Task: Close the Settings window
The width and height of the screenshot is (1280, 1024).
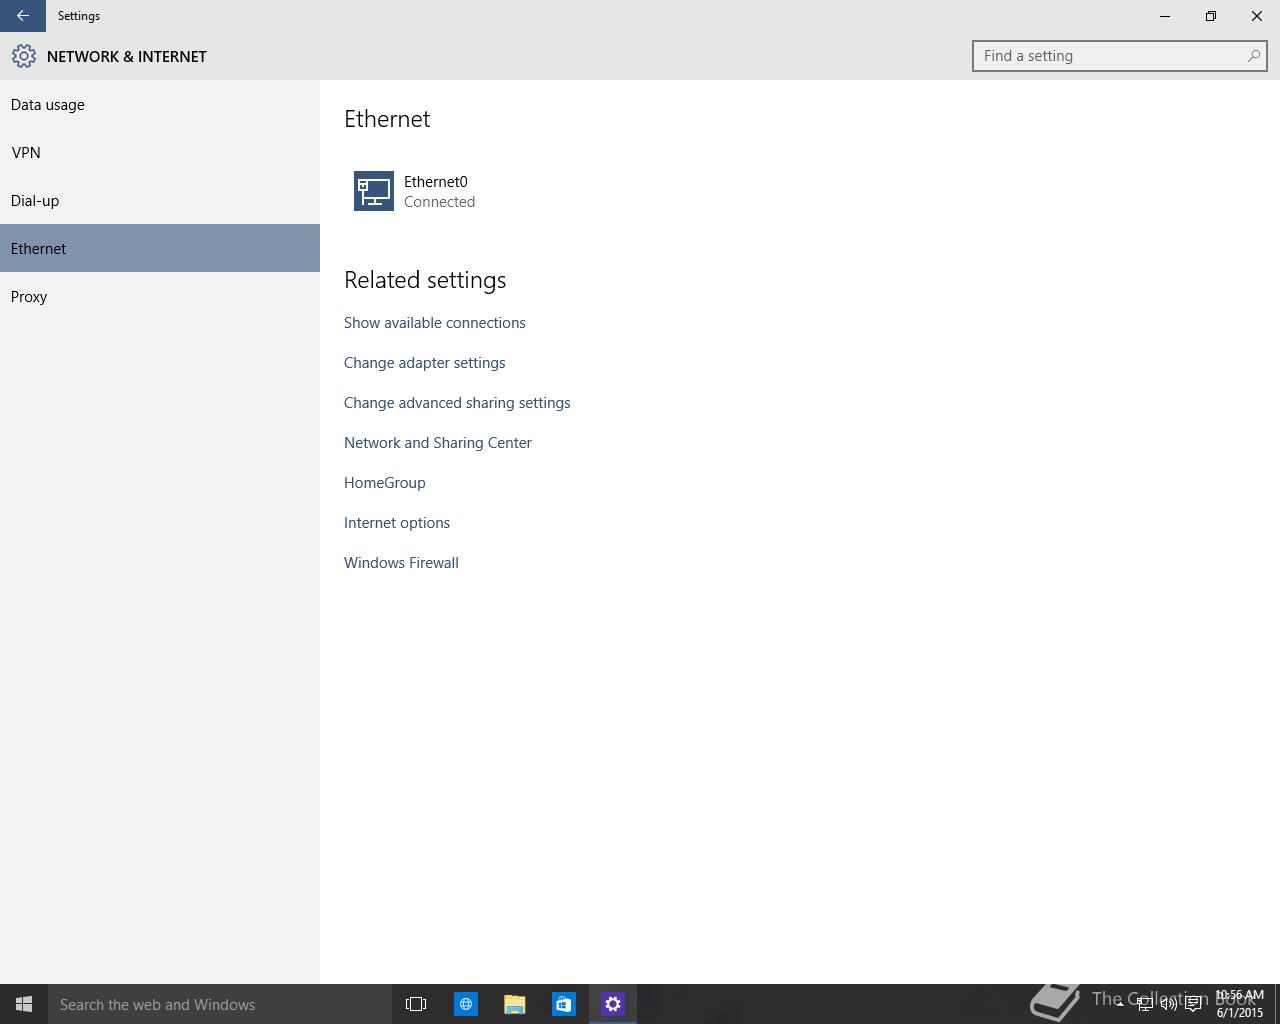Action: click(x=1257, y=16)
